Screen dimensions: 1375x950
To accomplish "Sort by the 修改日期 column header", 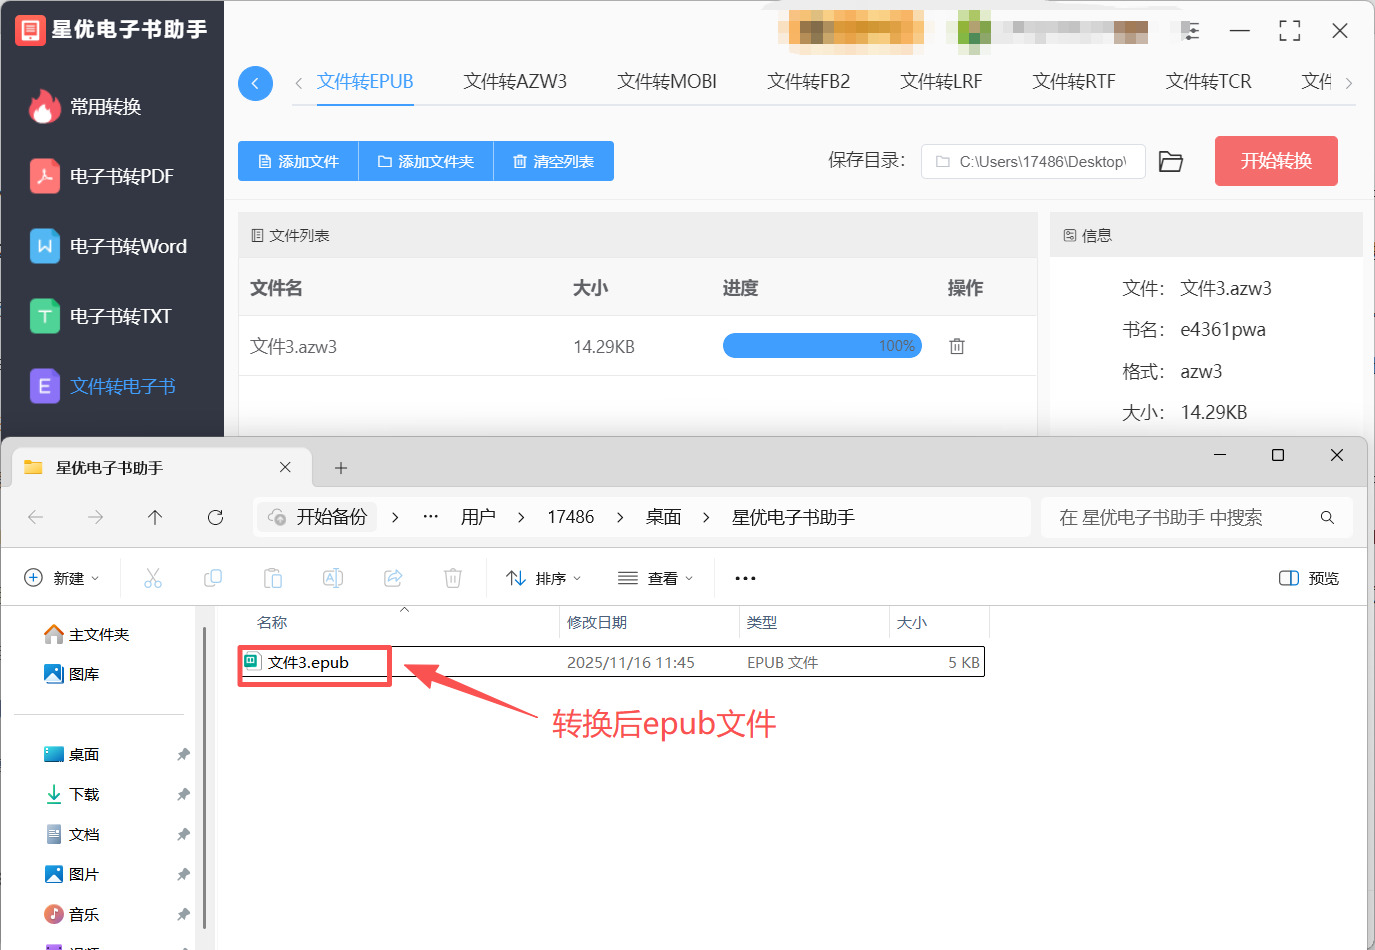I will [597, 622].
